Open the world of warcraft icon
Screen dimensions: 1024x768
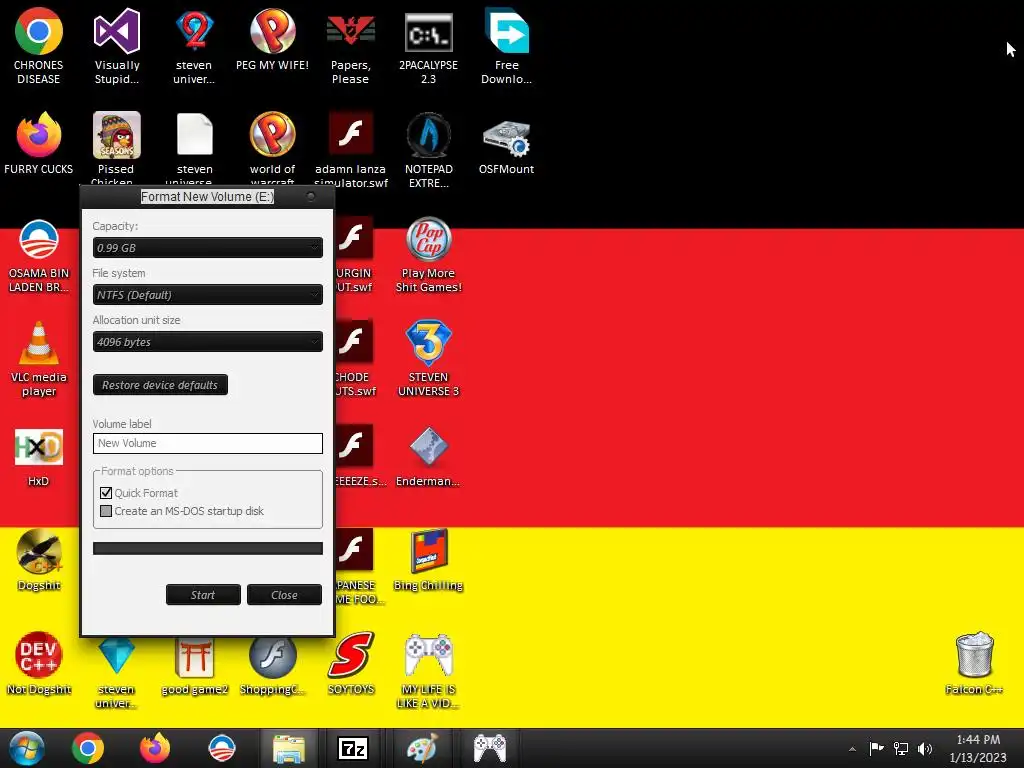coord(272,148)
